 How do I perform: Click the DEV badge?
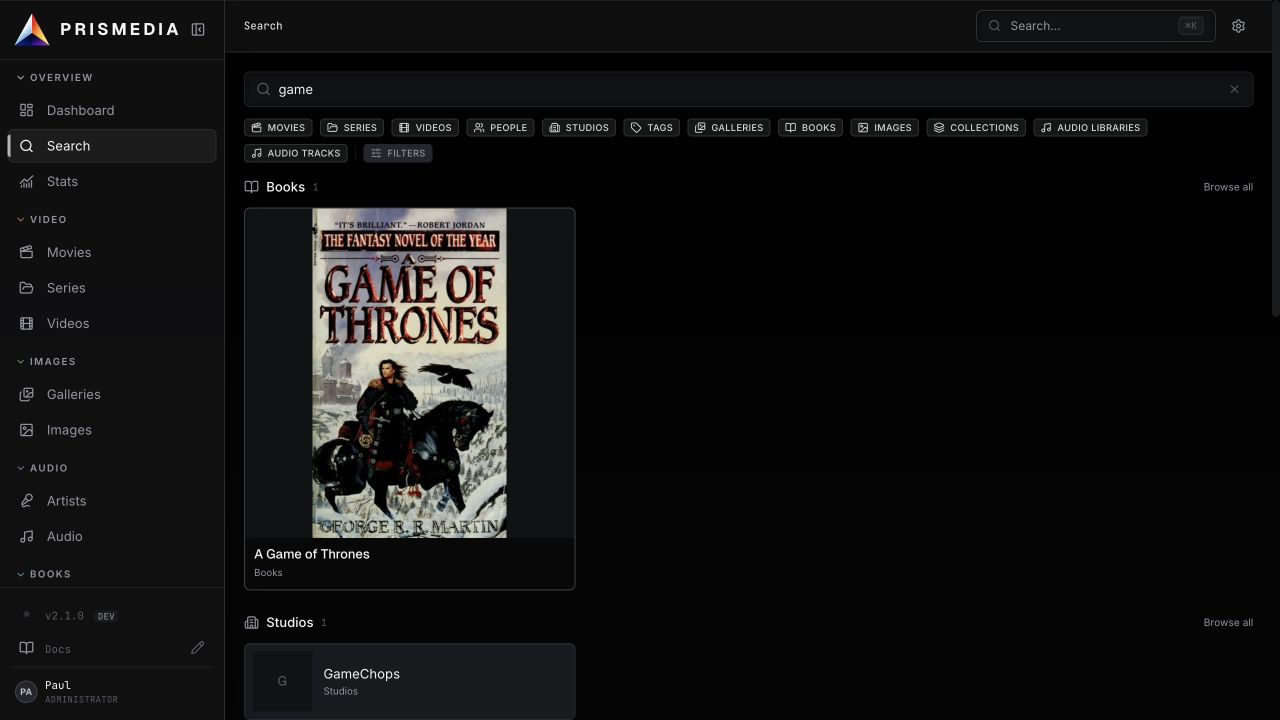coord(106,616)
